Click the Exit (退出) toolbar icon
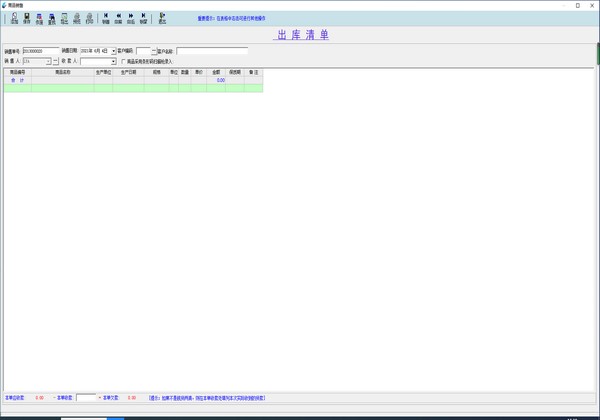 coord(162,18)
